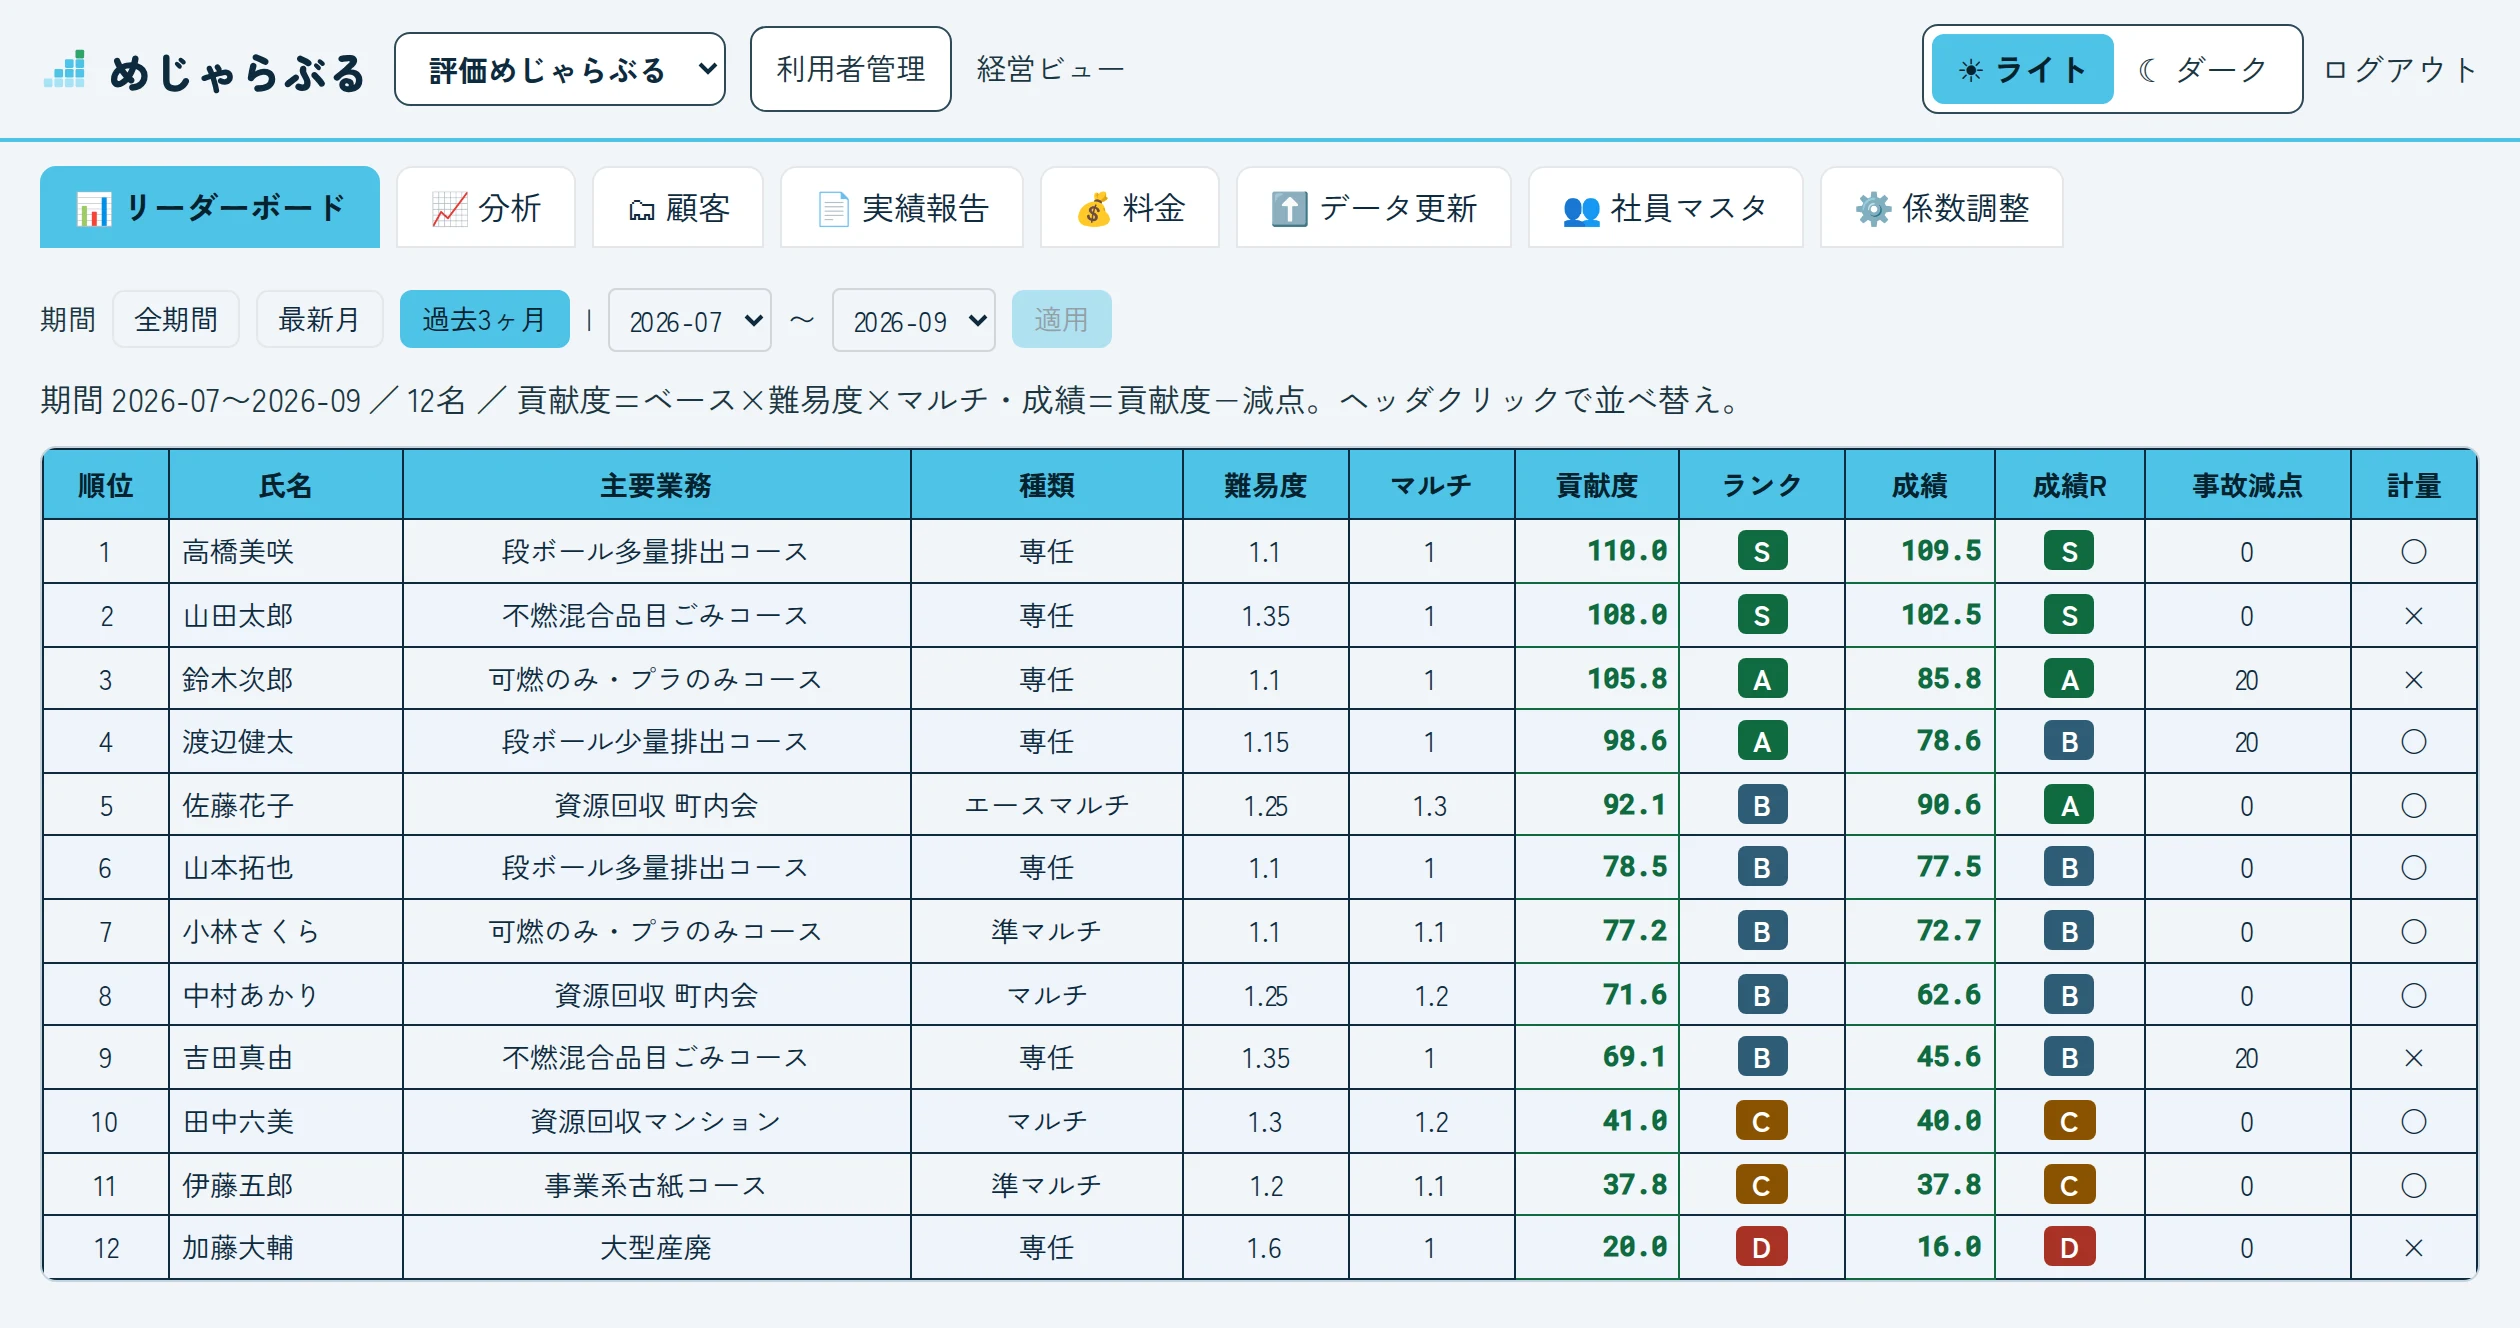Viewport: 2520px width, 1328px height.
Task: Click the cell エースマルチ
Action: (x=1047, y=805)
